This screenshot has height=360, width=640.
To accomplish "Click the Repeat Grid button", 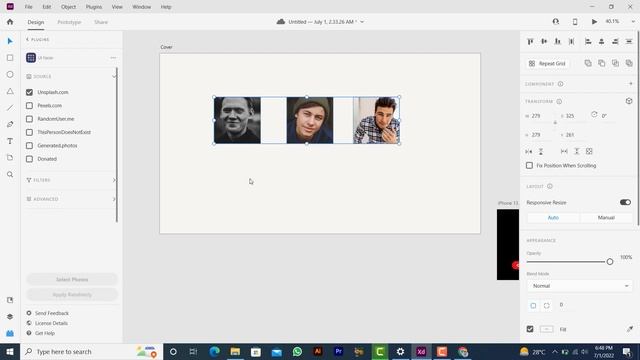I will click(547, 63).
